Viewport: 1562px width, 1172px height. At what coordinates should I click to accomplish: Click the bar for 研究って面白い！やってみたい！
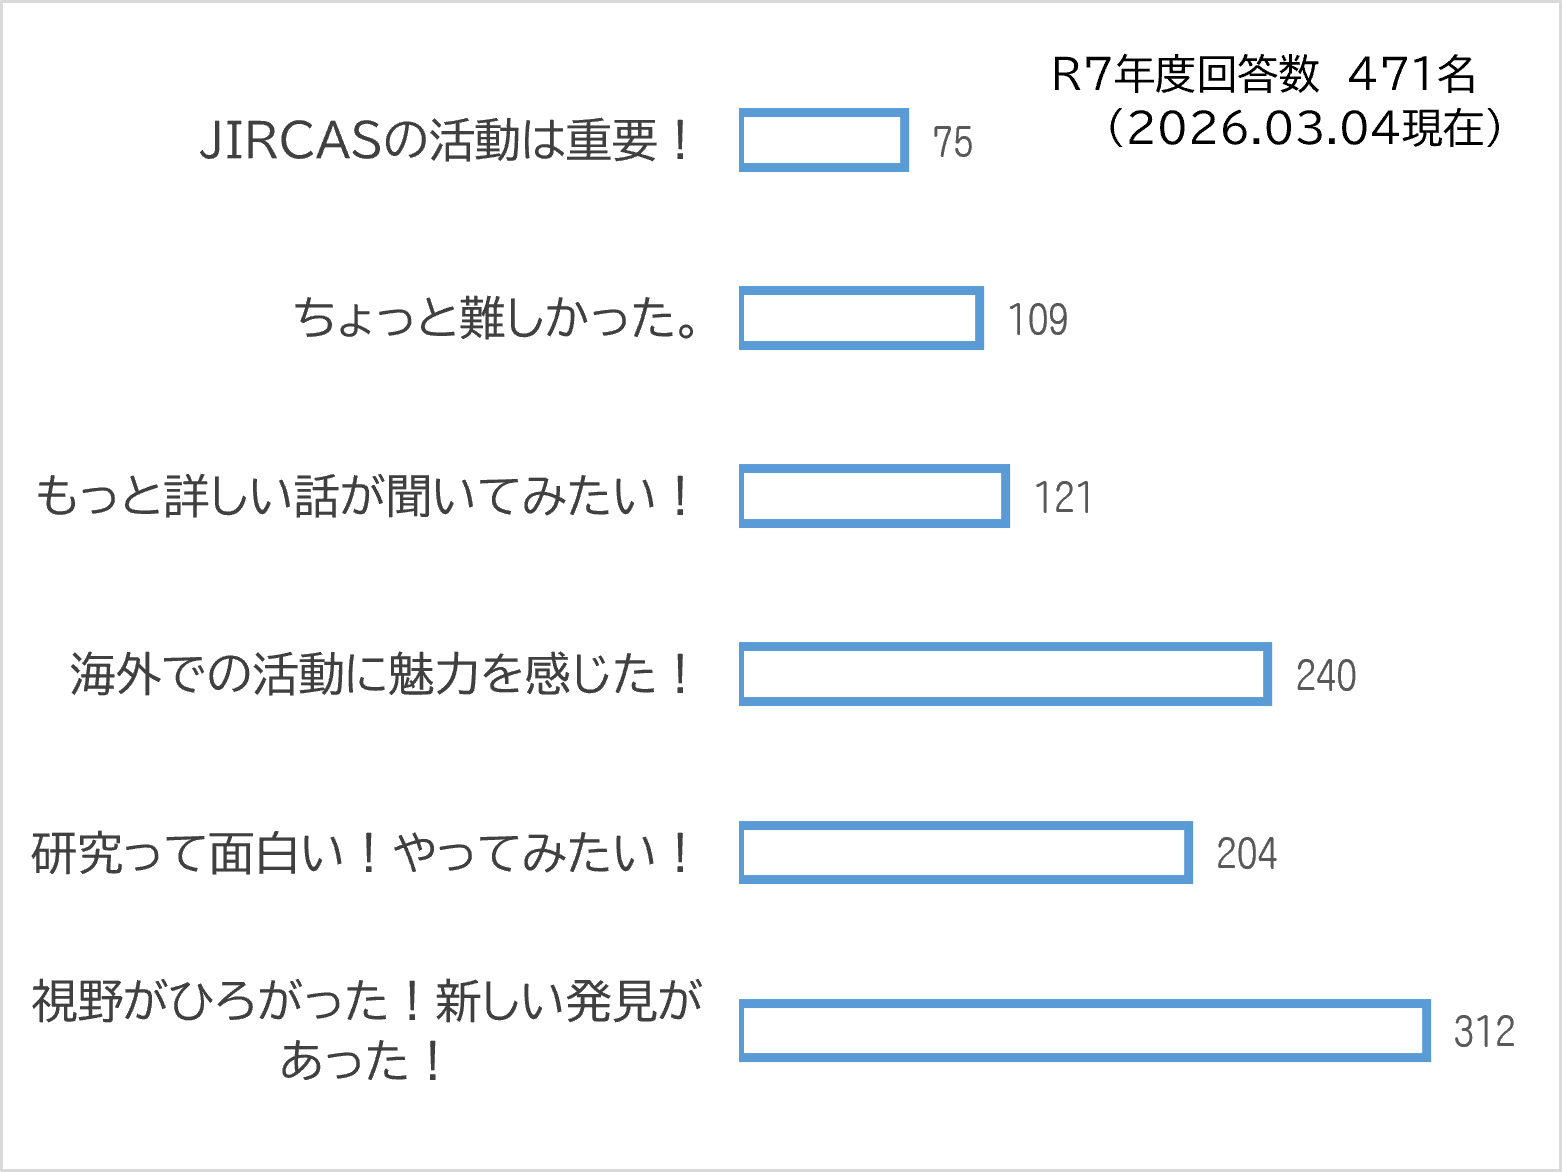coord(965,852)
